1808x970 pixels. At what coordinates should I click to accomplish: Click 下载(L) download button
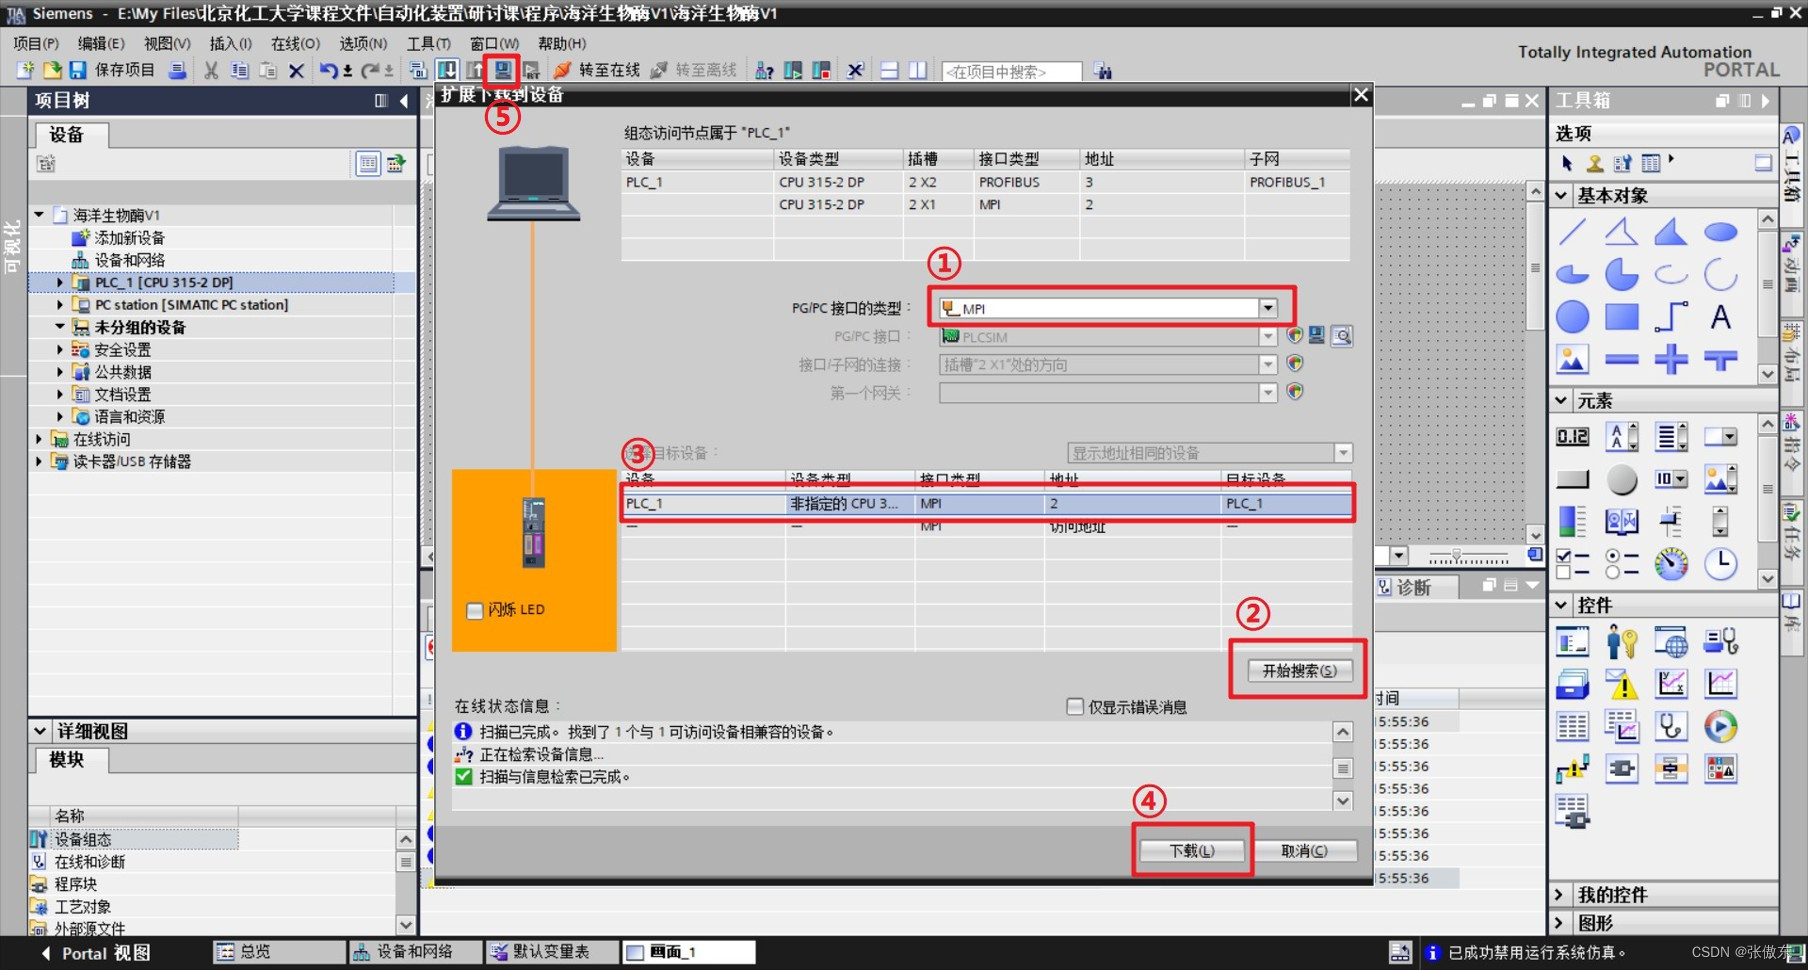(x=1192, y=851)
